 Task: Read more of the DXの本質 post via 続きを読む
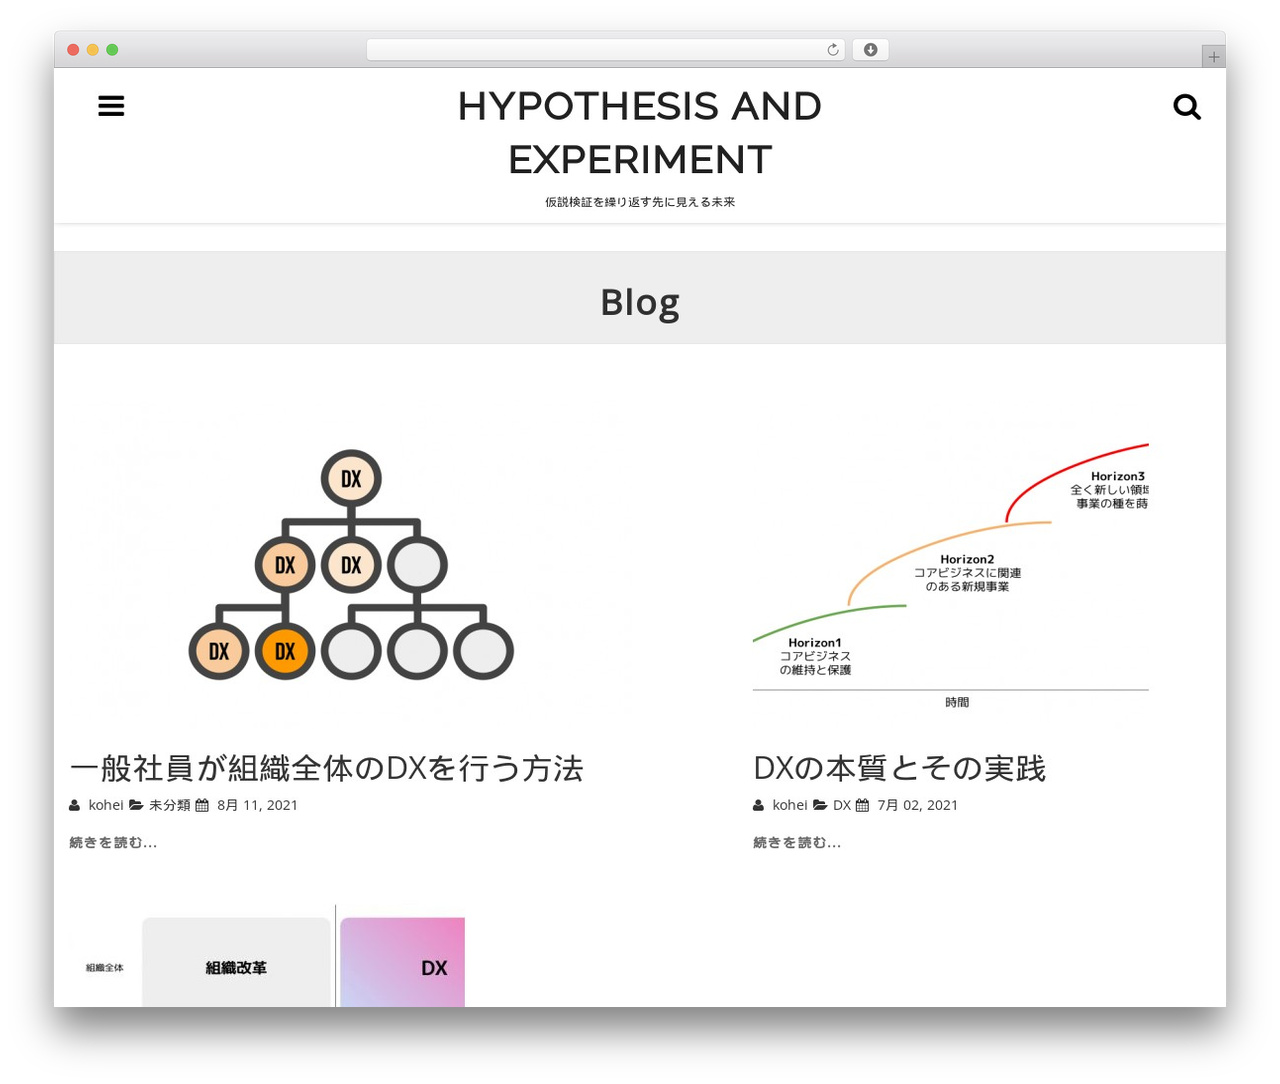click(x=797, y=843)
